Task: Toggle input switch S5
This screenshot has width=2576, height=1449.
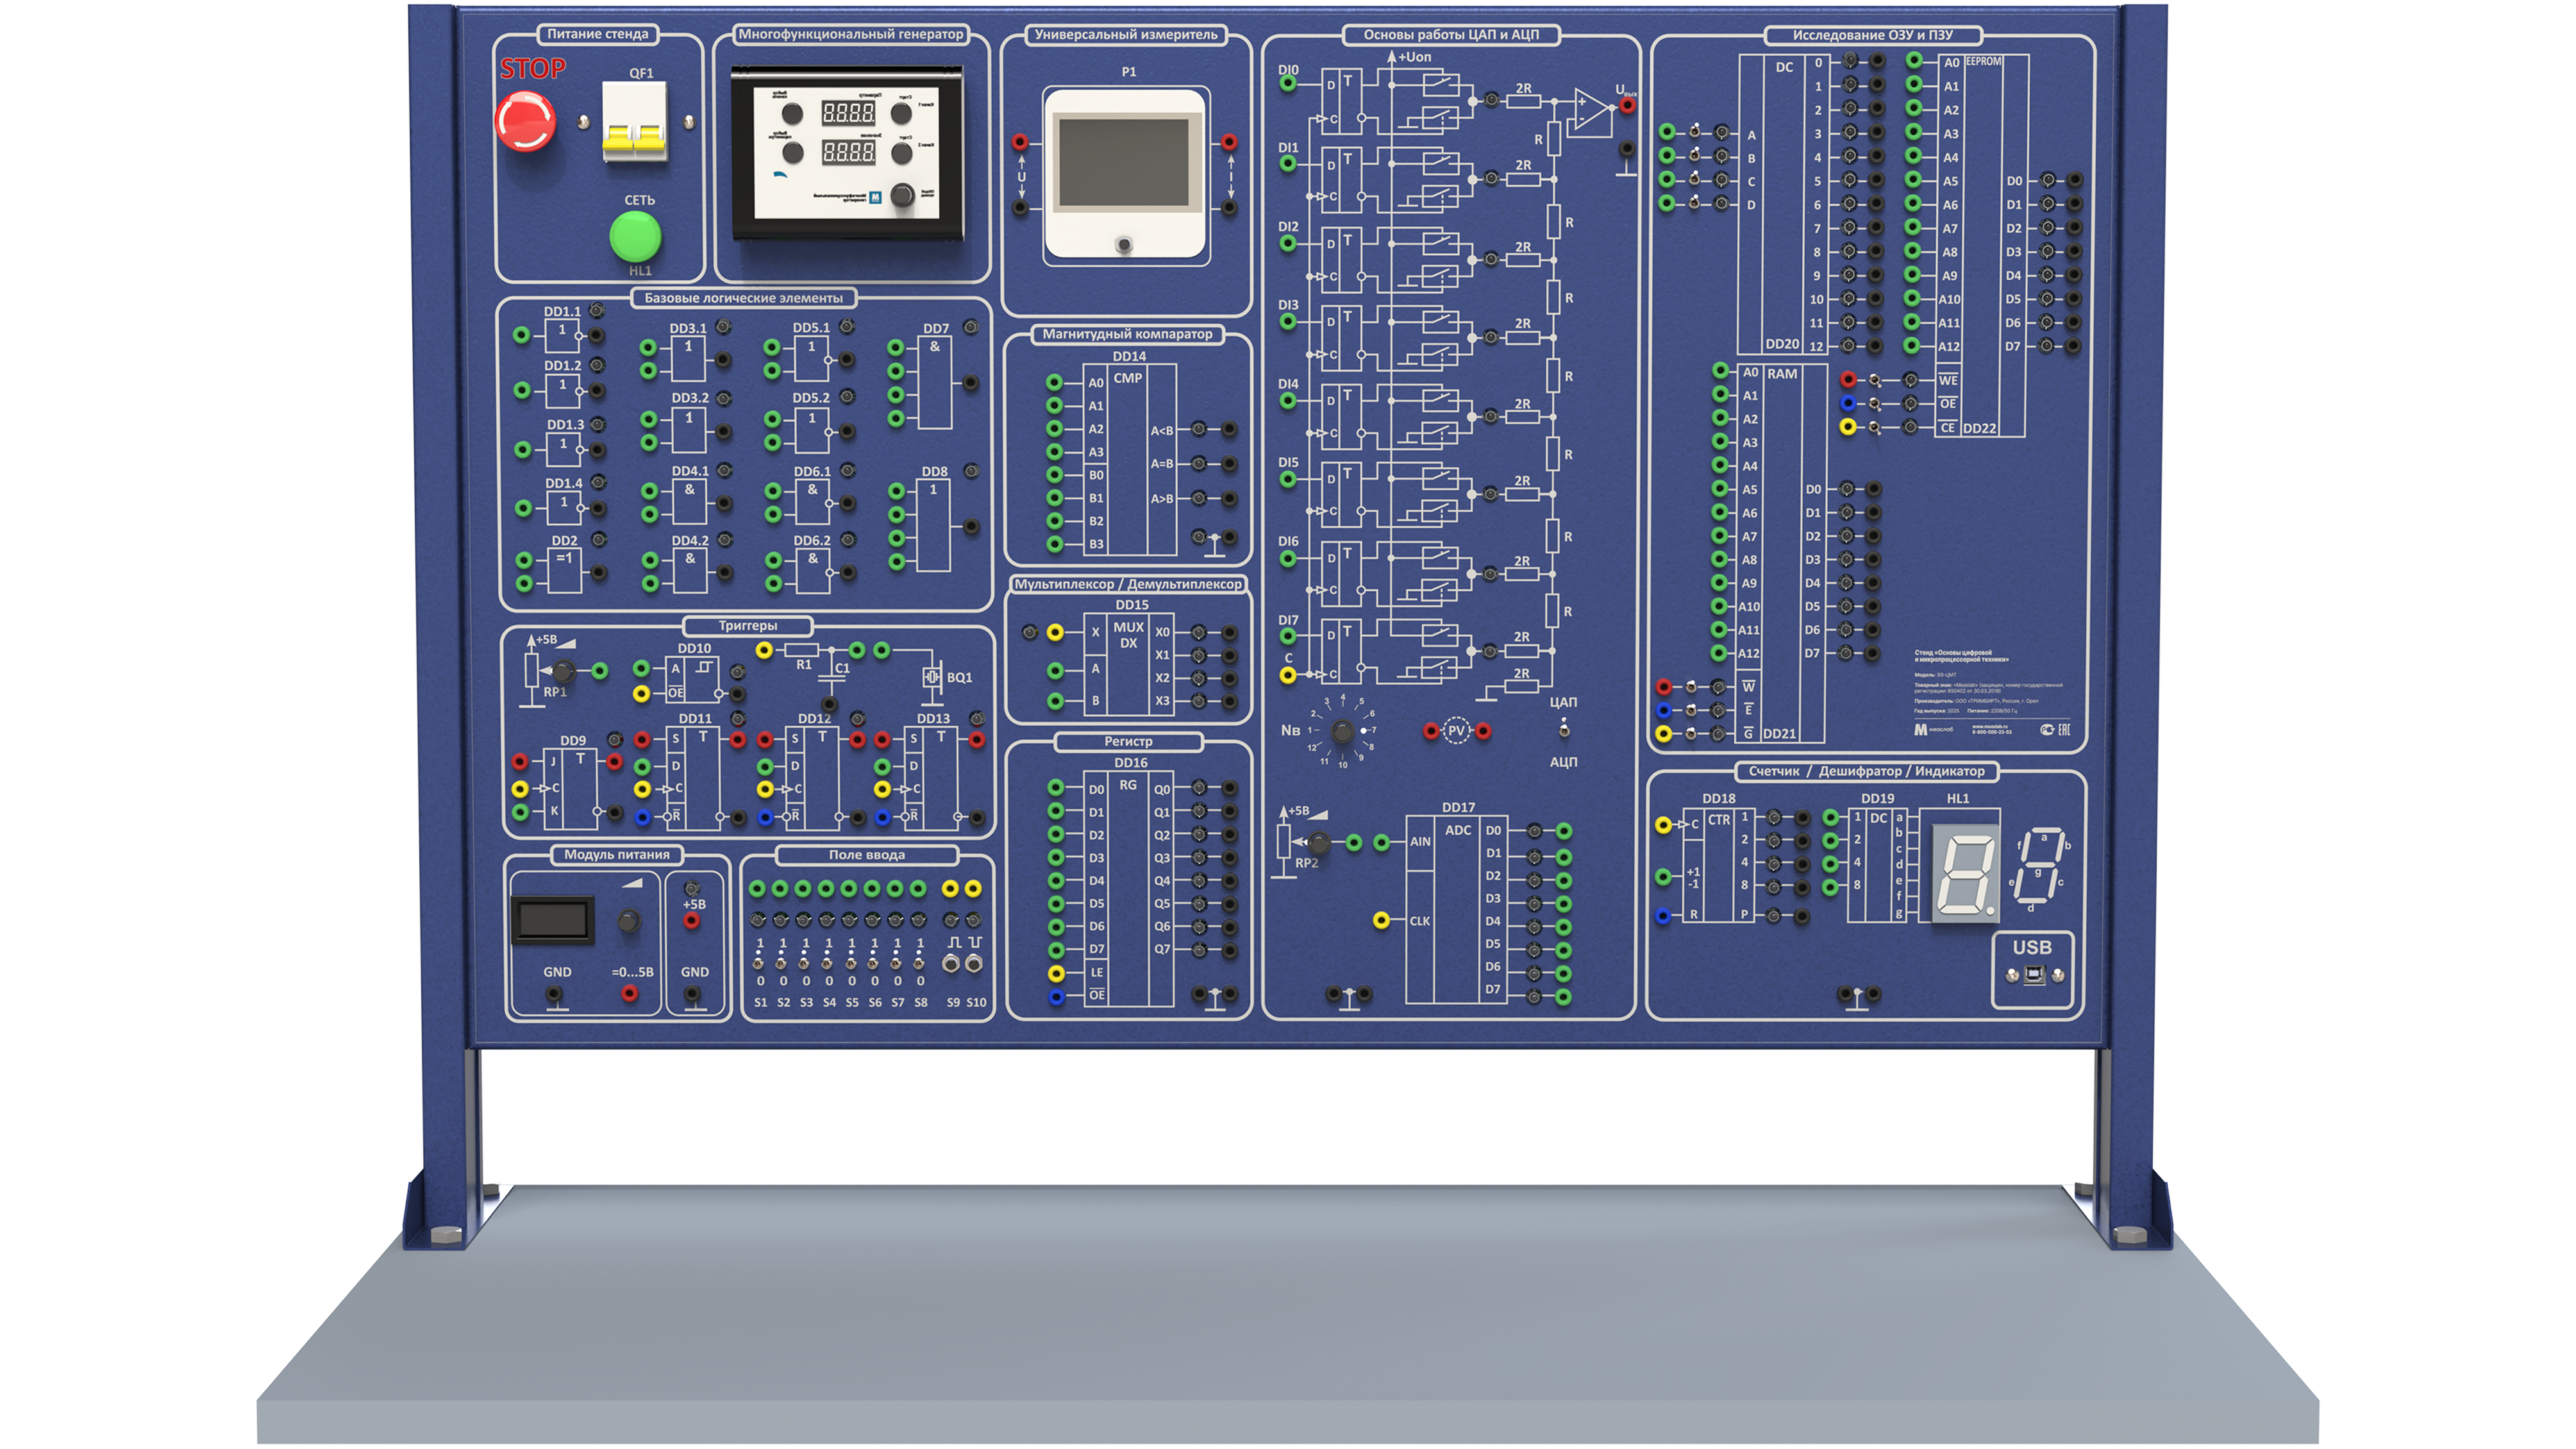Action: (x=851, y=962)
